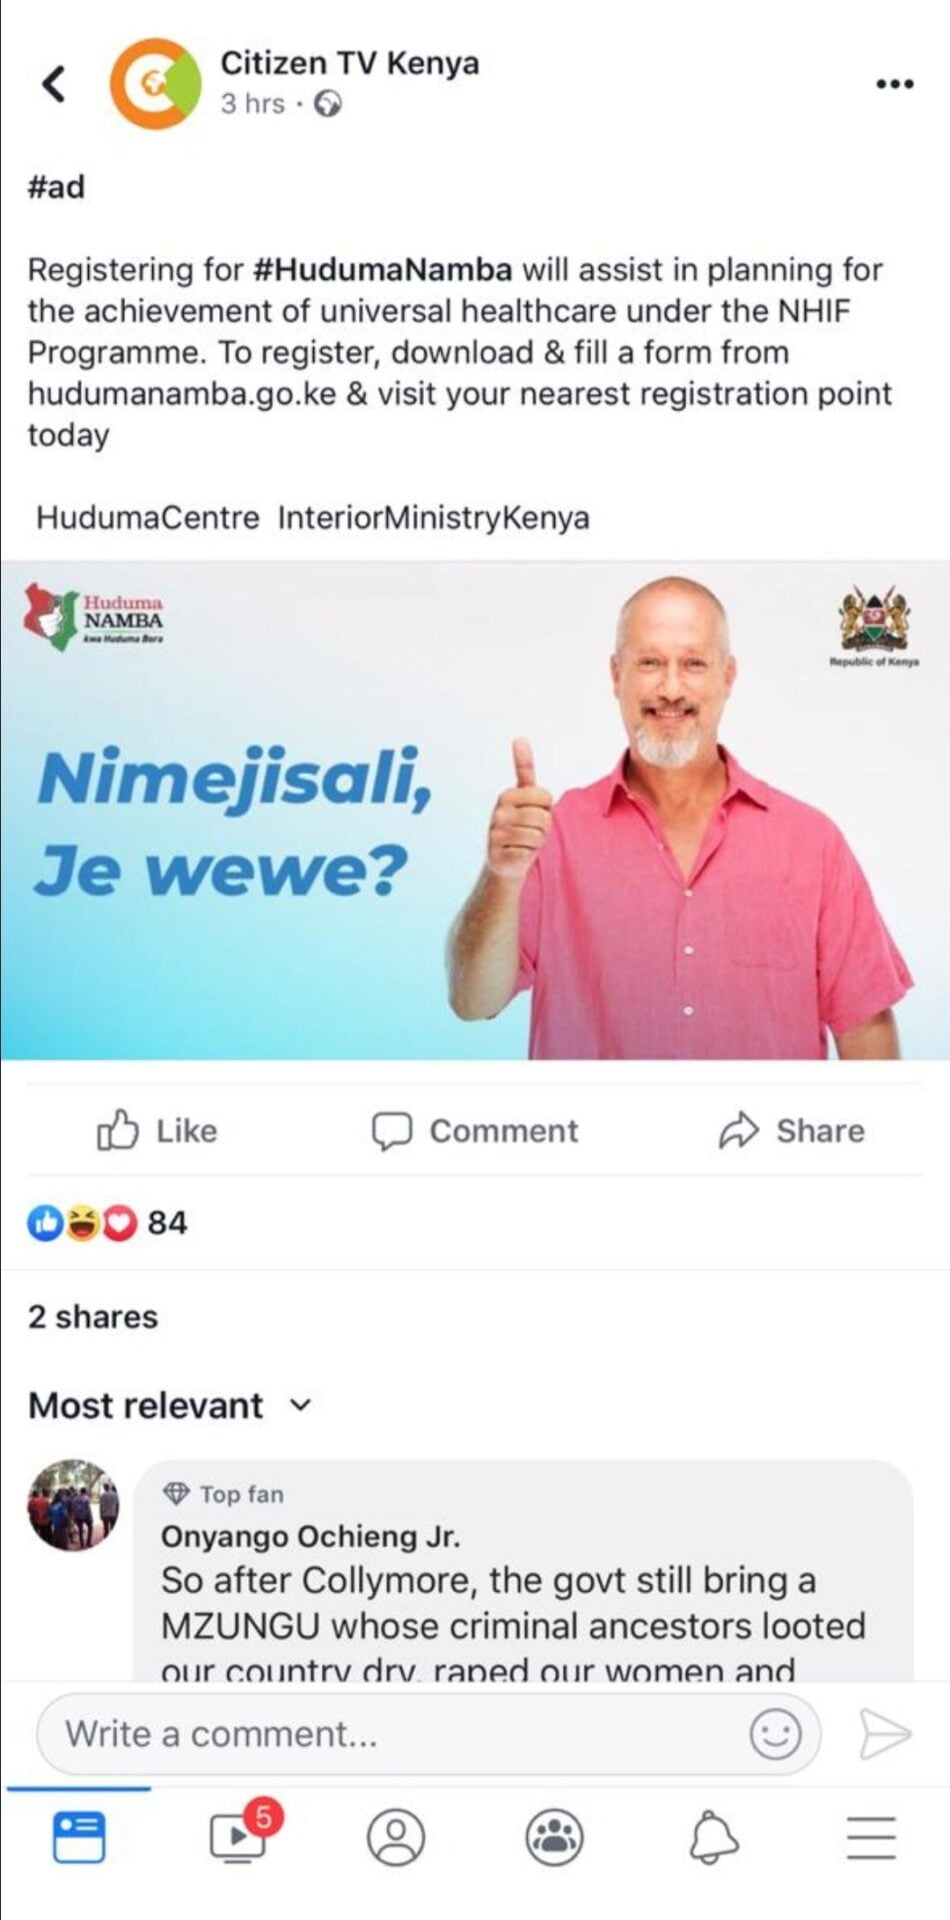950x1920 pixels.
Task: Open the Nimejisali ad image
Action: (x=475, y=809)
